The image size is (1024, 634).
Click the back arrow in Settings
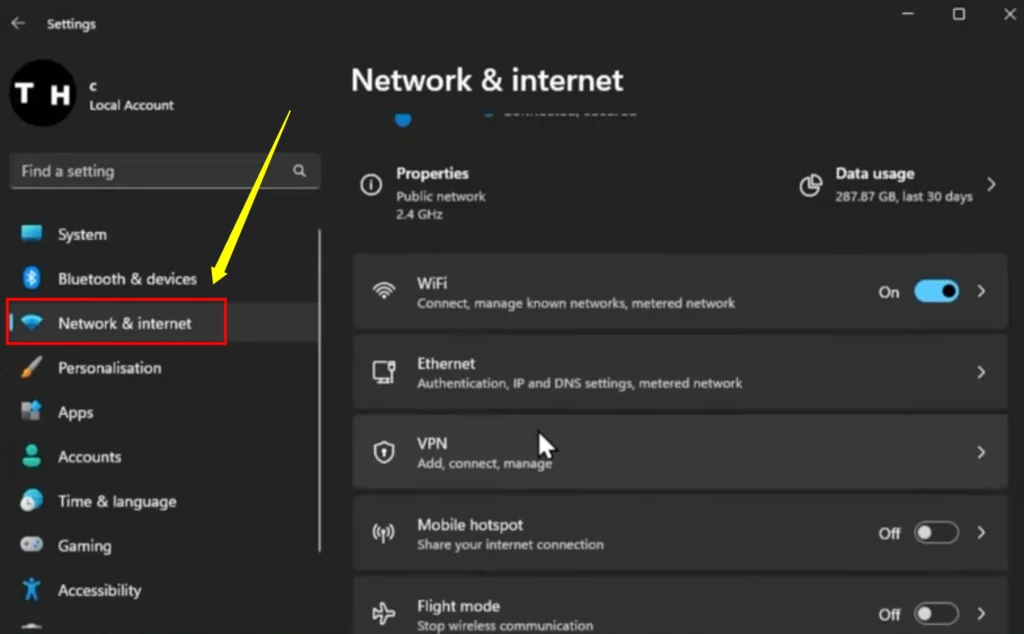click(18, 24)
